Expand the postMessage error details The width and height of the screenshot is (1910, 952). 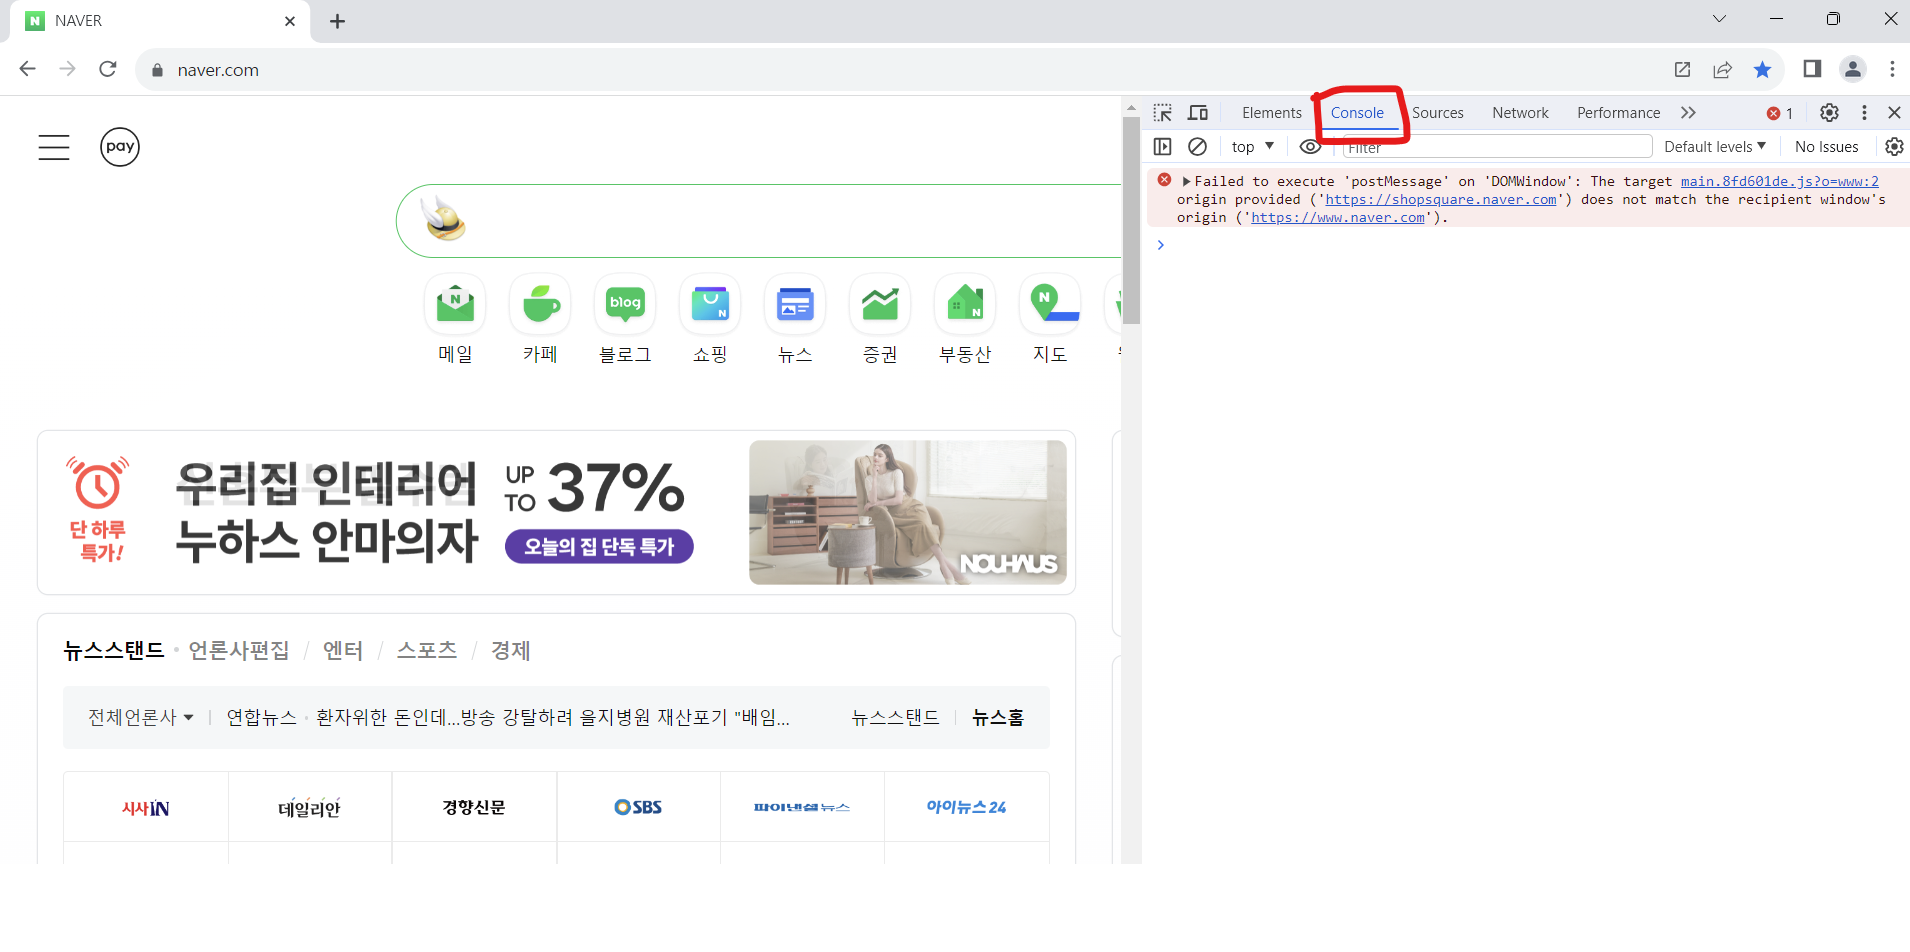[x=1187, y=181]
